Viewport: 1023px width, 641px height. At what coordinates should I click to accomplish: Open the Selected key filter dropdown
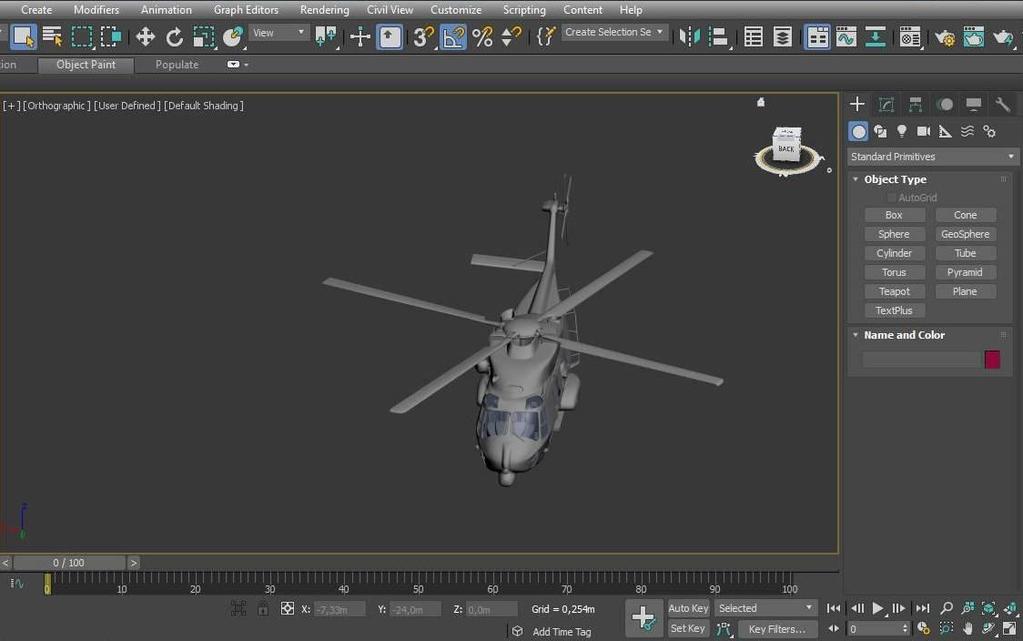coord(765,608)
